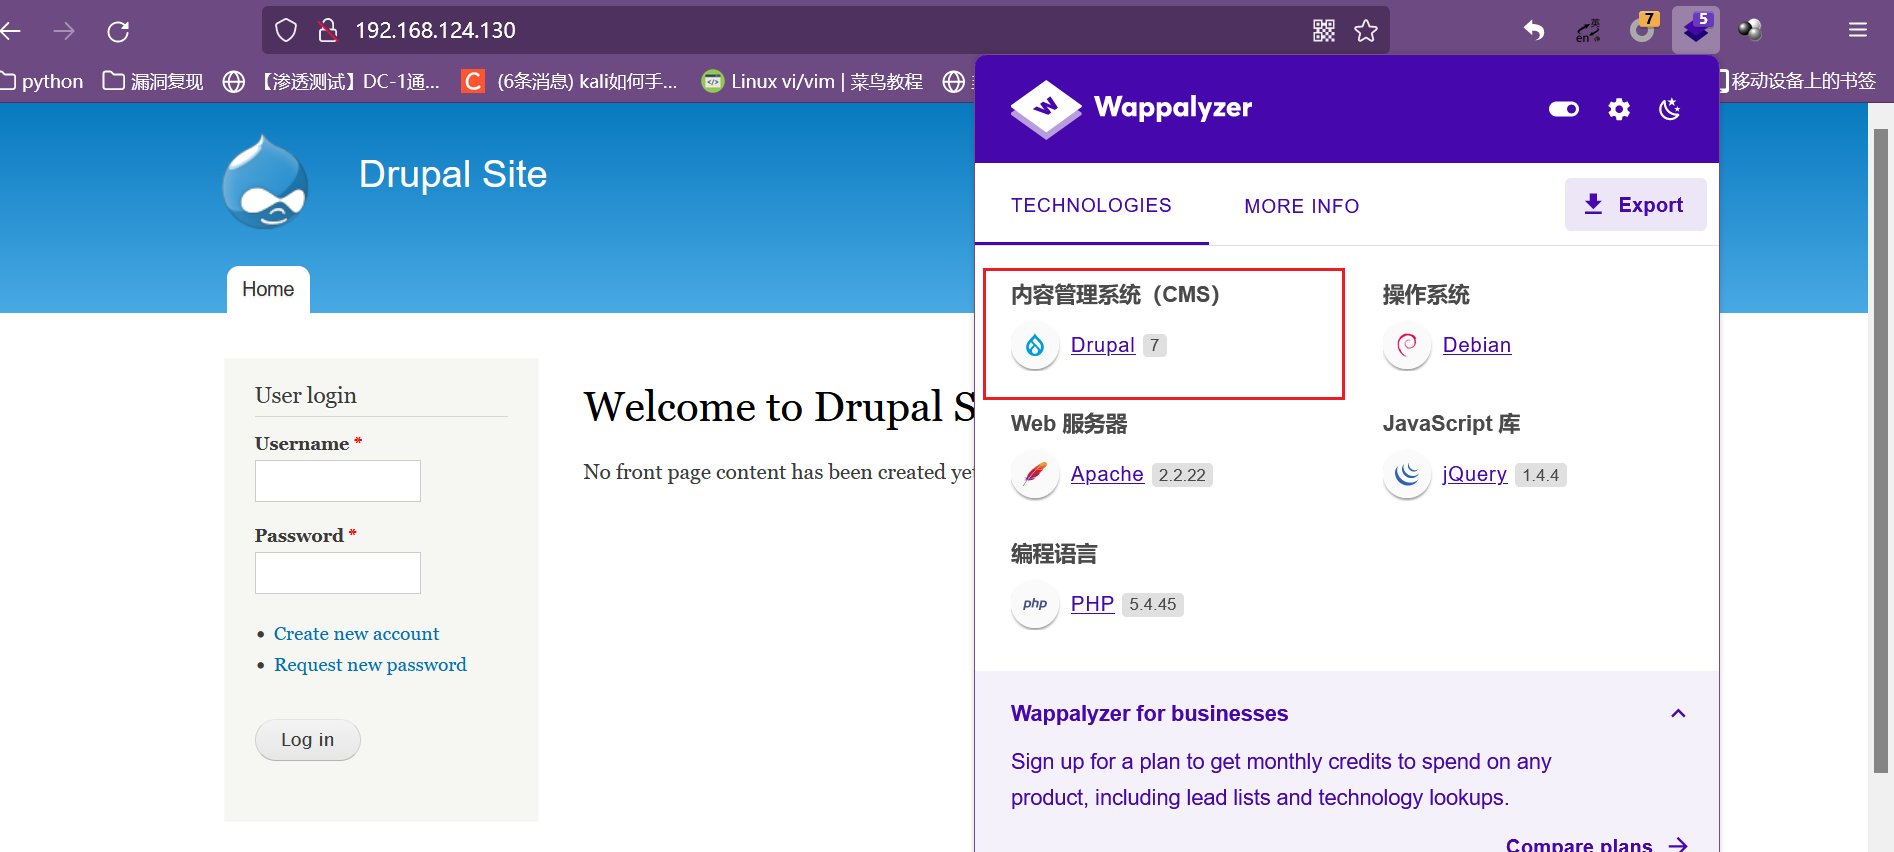The width and height of the screenshot is (1894, 852).
Task: Click the PHP logo icon
Action: tap(1035, 604)
